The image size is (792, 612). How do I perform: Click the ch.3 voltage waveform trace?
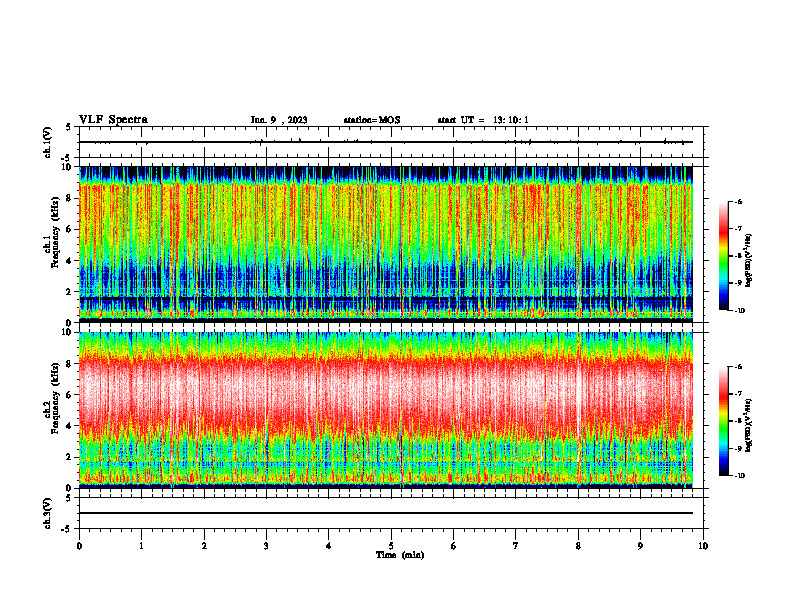386,513
